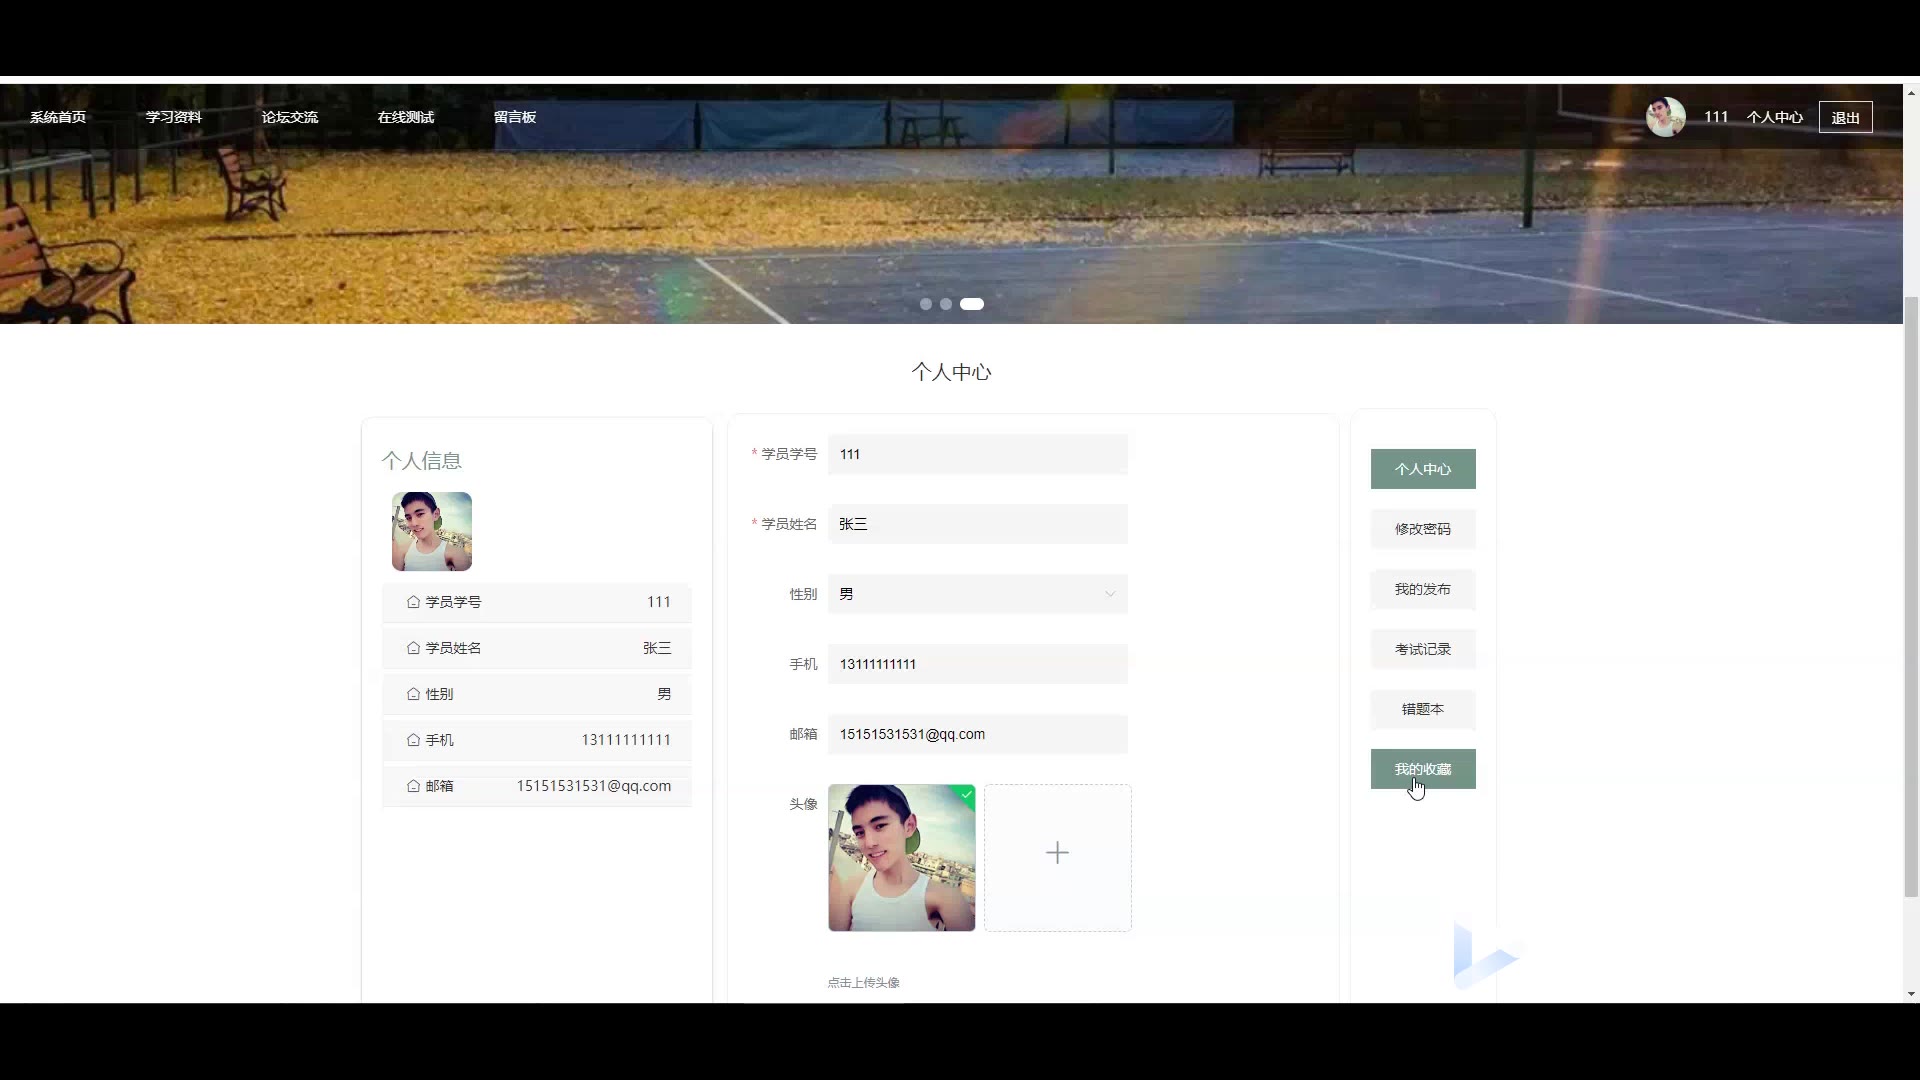The width and height of the screenshot is (1920, 1080).
Task: Click the 邮箱 input field
Action: (x=978, y=734)
